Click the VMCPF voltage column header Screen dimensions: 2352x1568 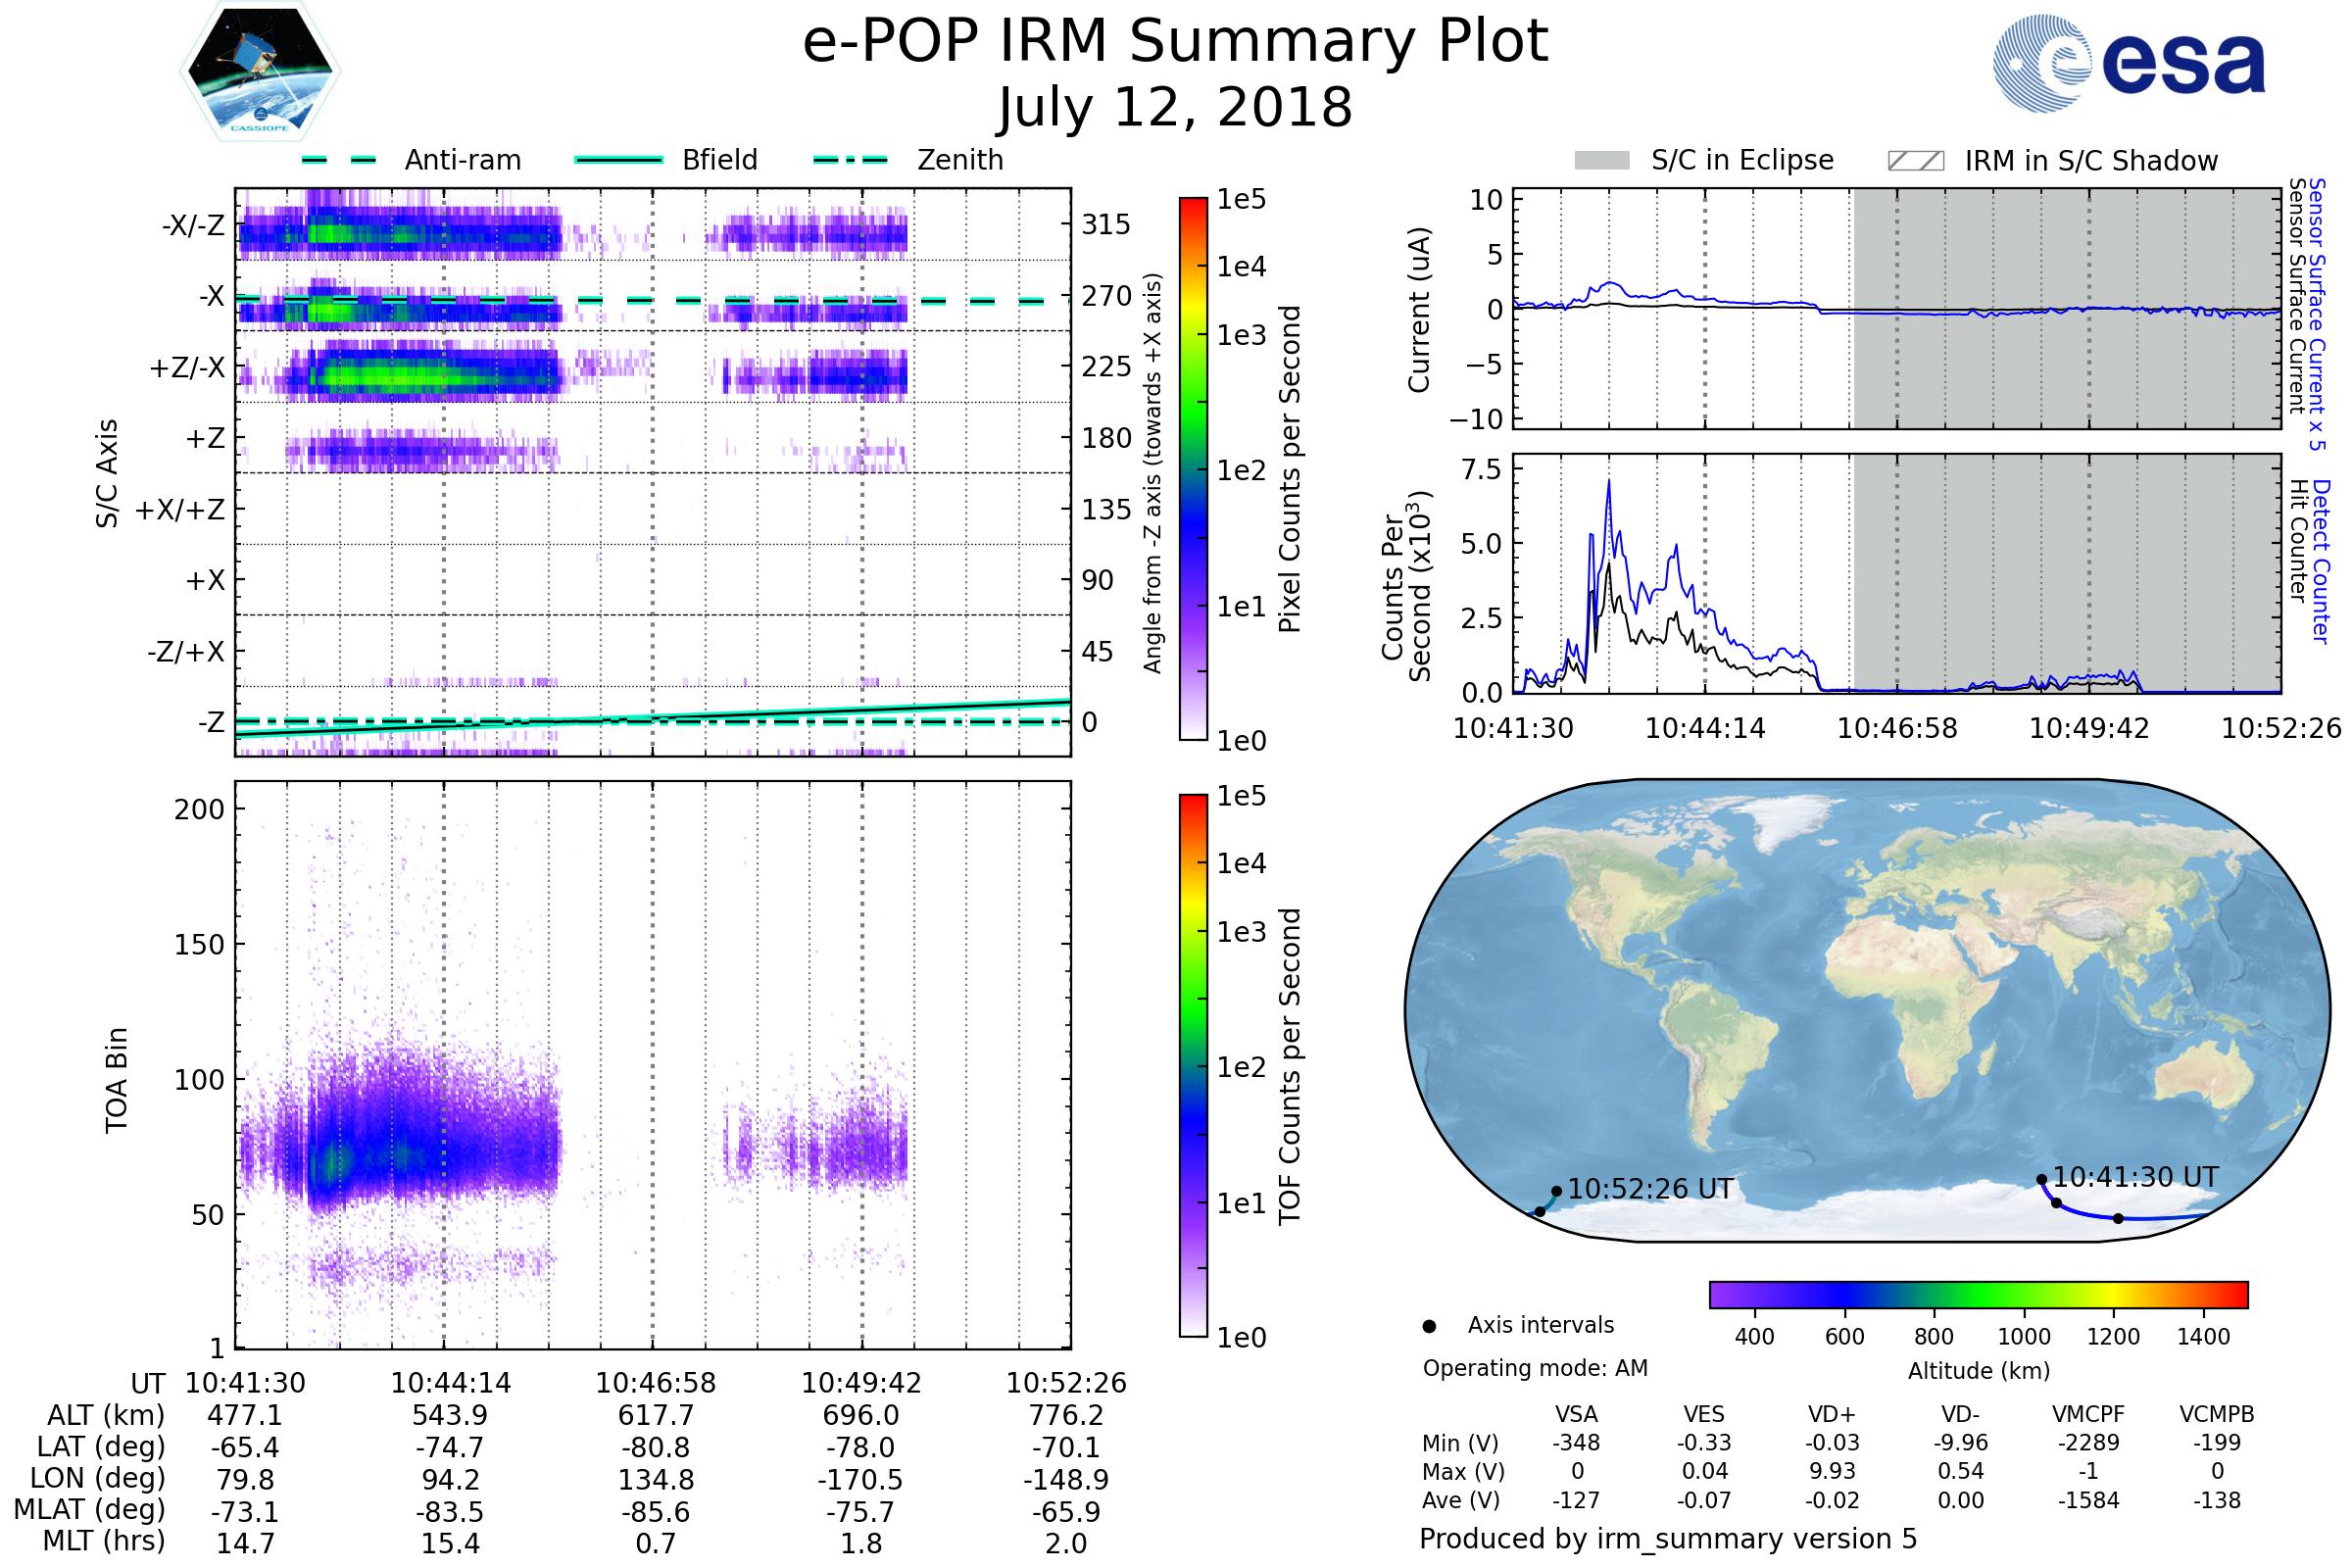(x=2088, y=1414)
